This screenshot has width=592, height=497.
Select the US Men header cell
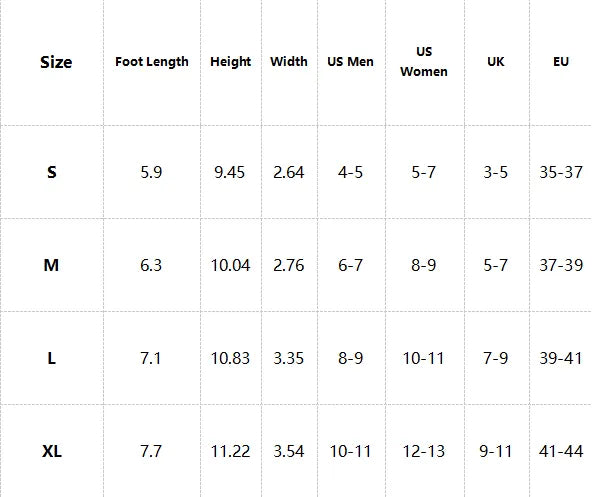coord(350,62)
